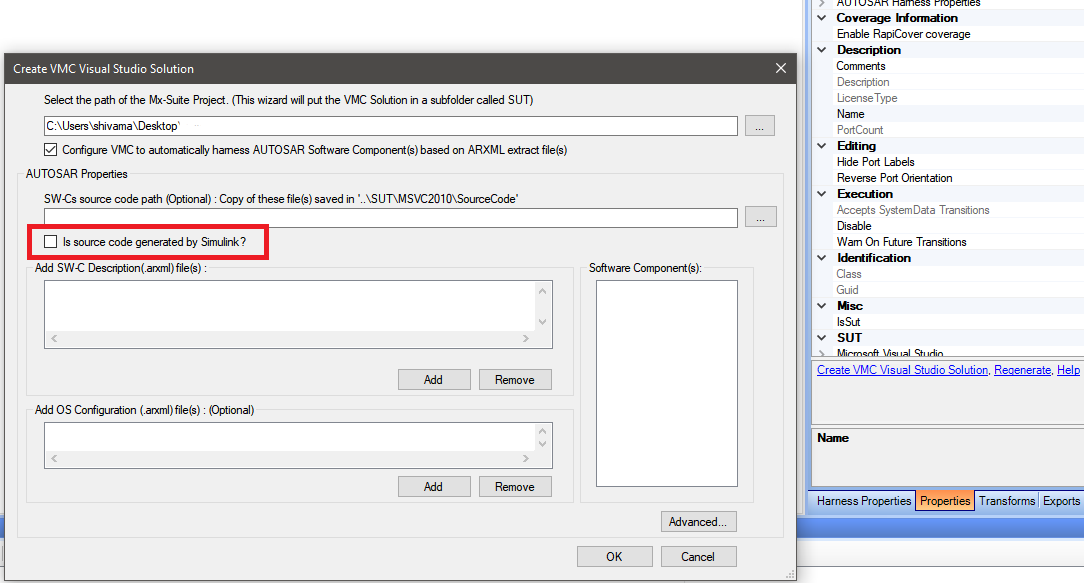Viewport: 1084px width, 583px height.
Task: Select Warn On Future Transitions property
Action: tap(901, 241)
